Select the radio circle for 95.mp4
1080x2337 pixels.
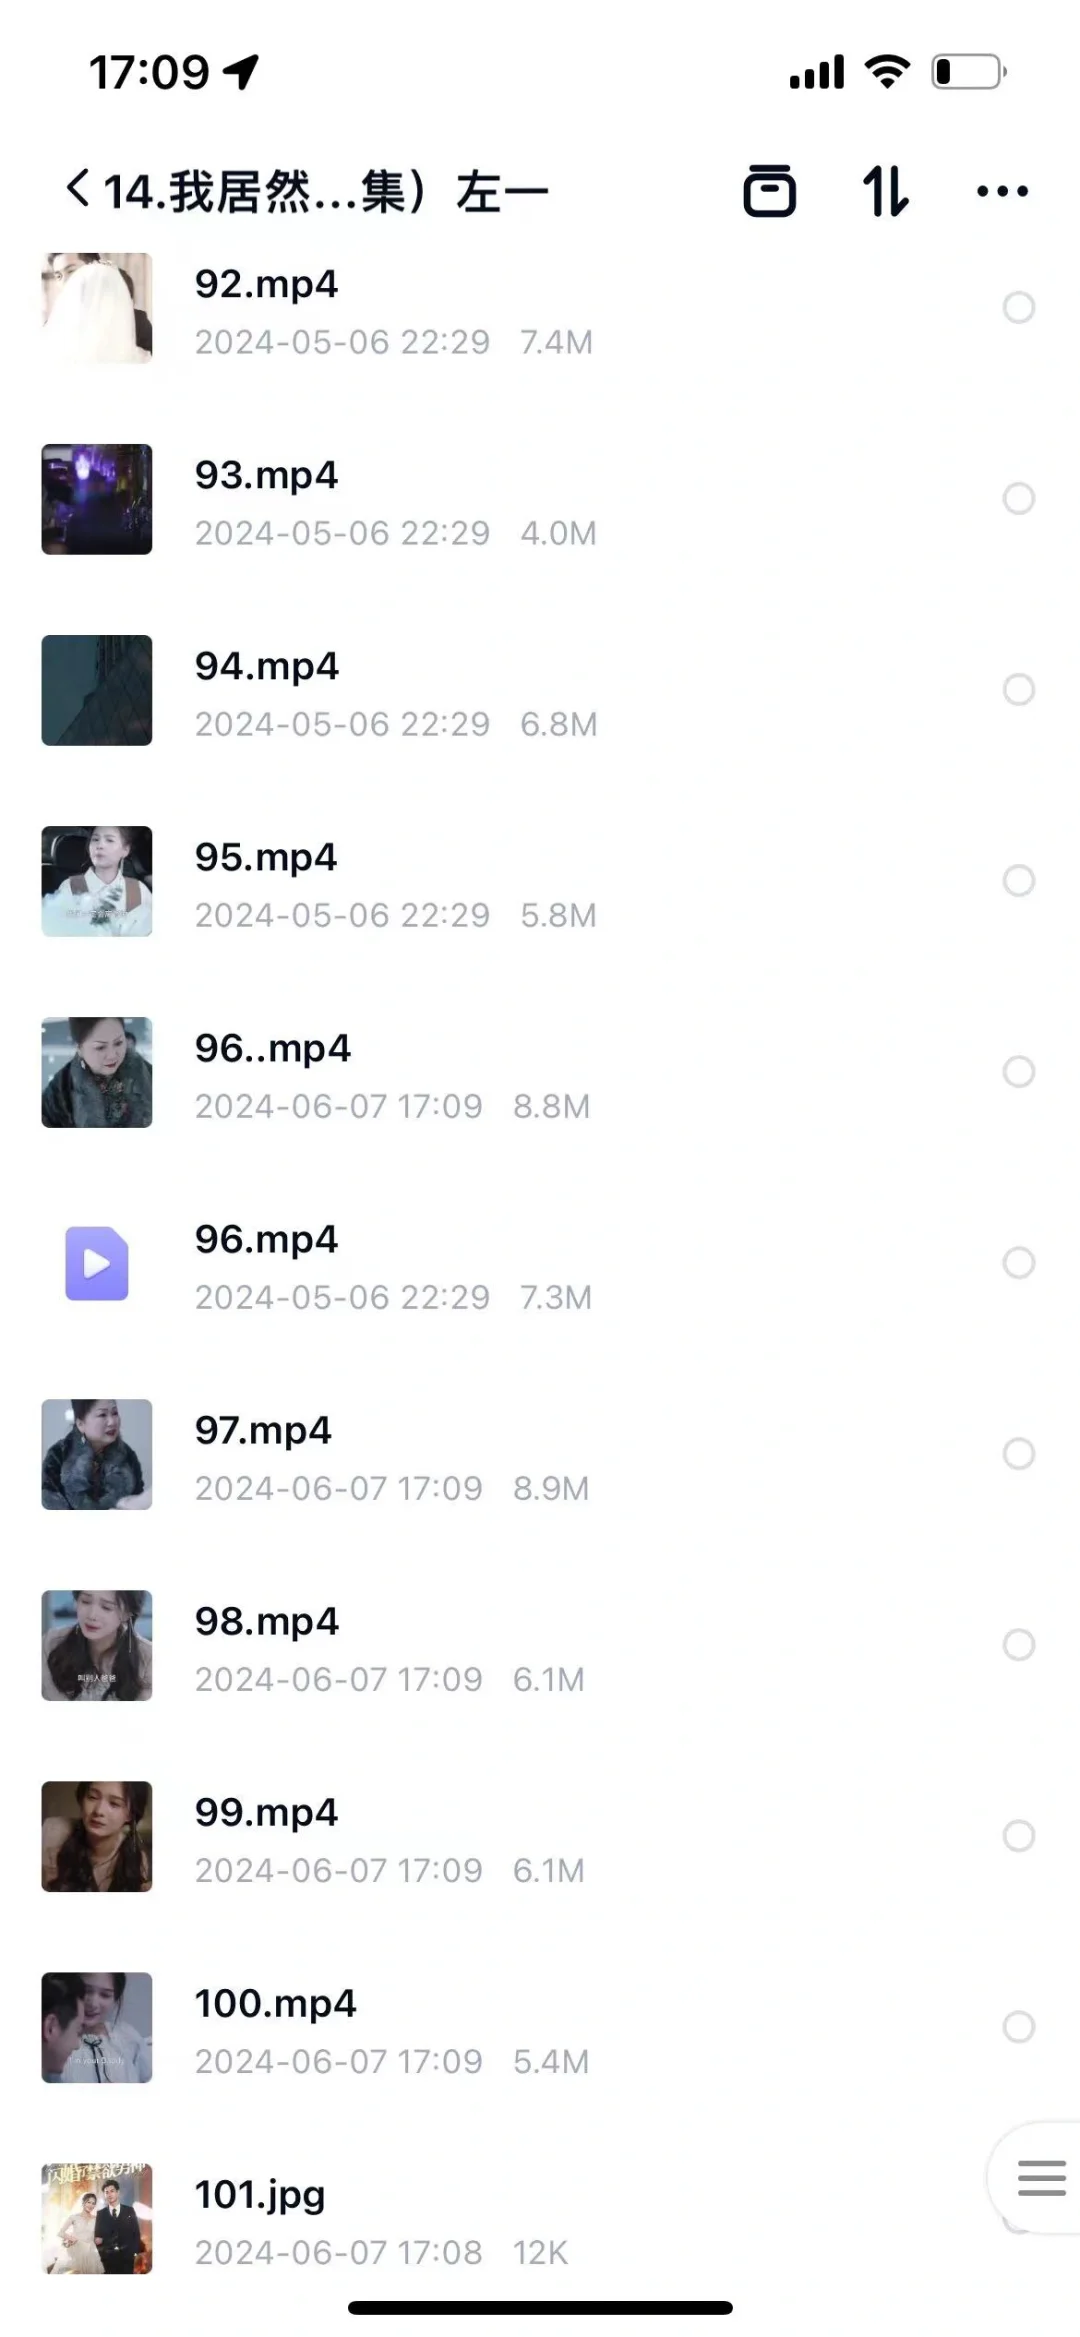tap(1019, 880)
